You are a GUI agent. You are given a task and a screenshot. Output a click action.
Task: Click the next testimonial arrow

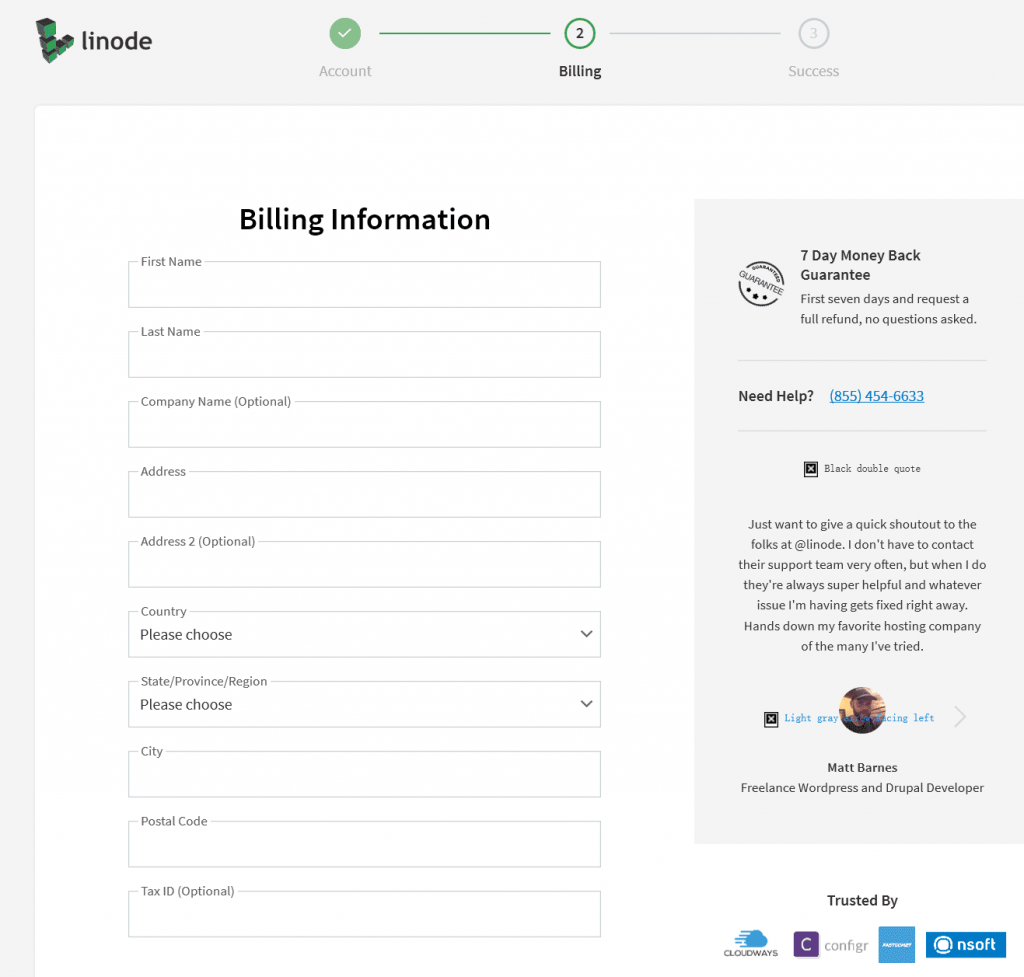coord(960,716)
